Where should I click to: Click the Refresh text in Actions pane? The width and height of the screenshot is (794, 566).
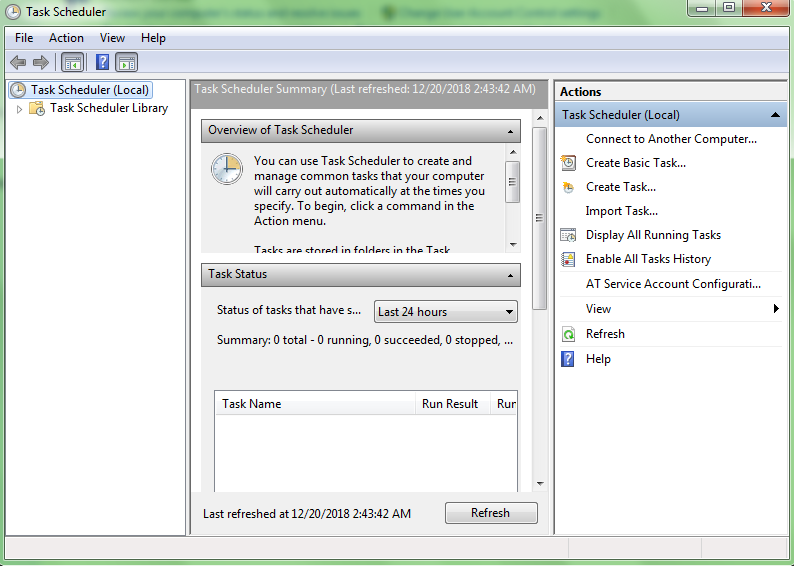click(x=605, y=334)
